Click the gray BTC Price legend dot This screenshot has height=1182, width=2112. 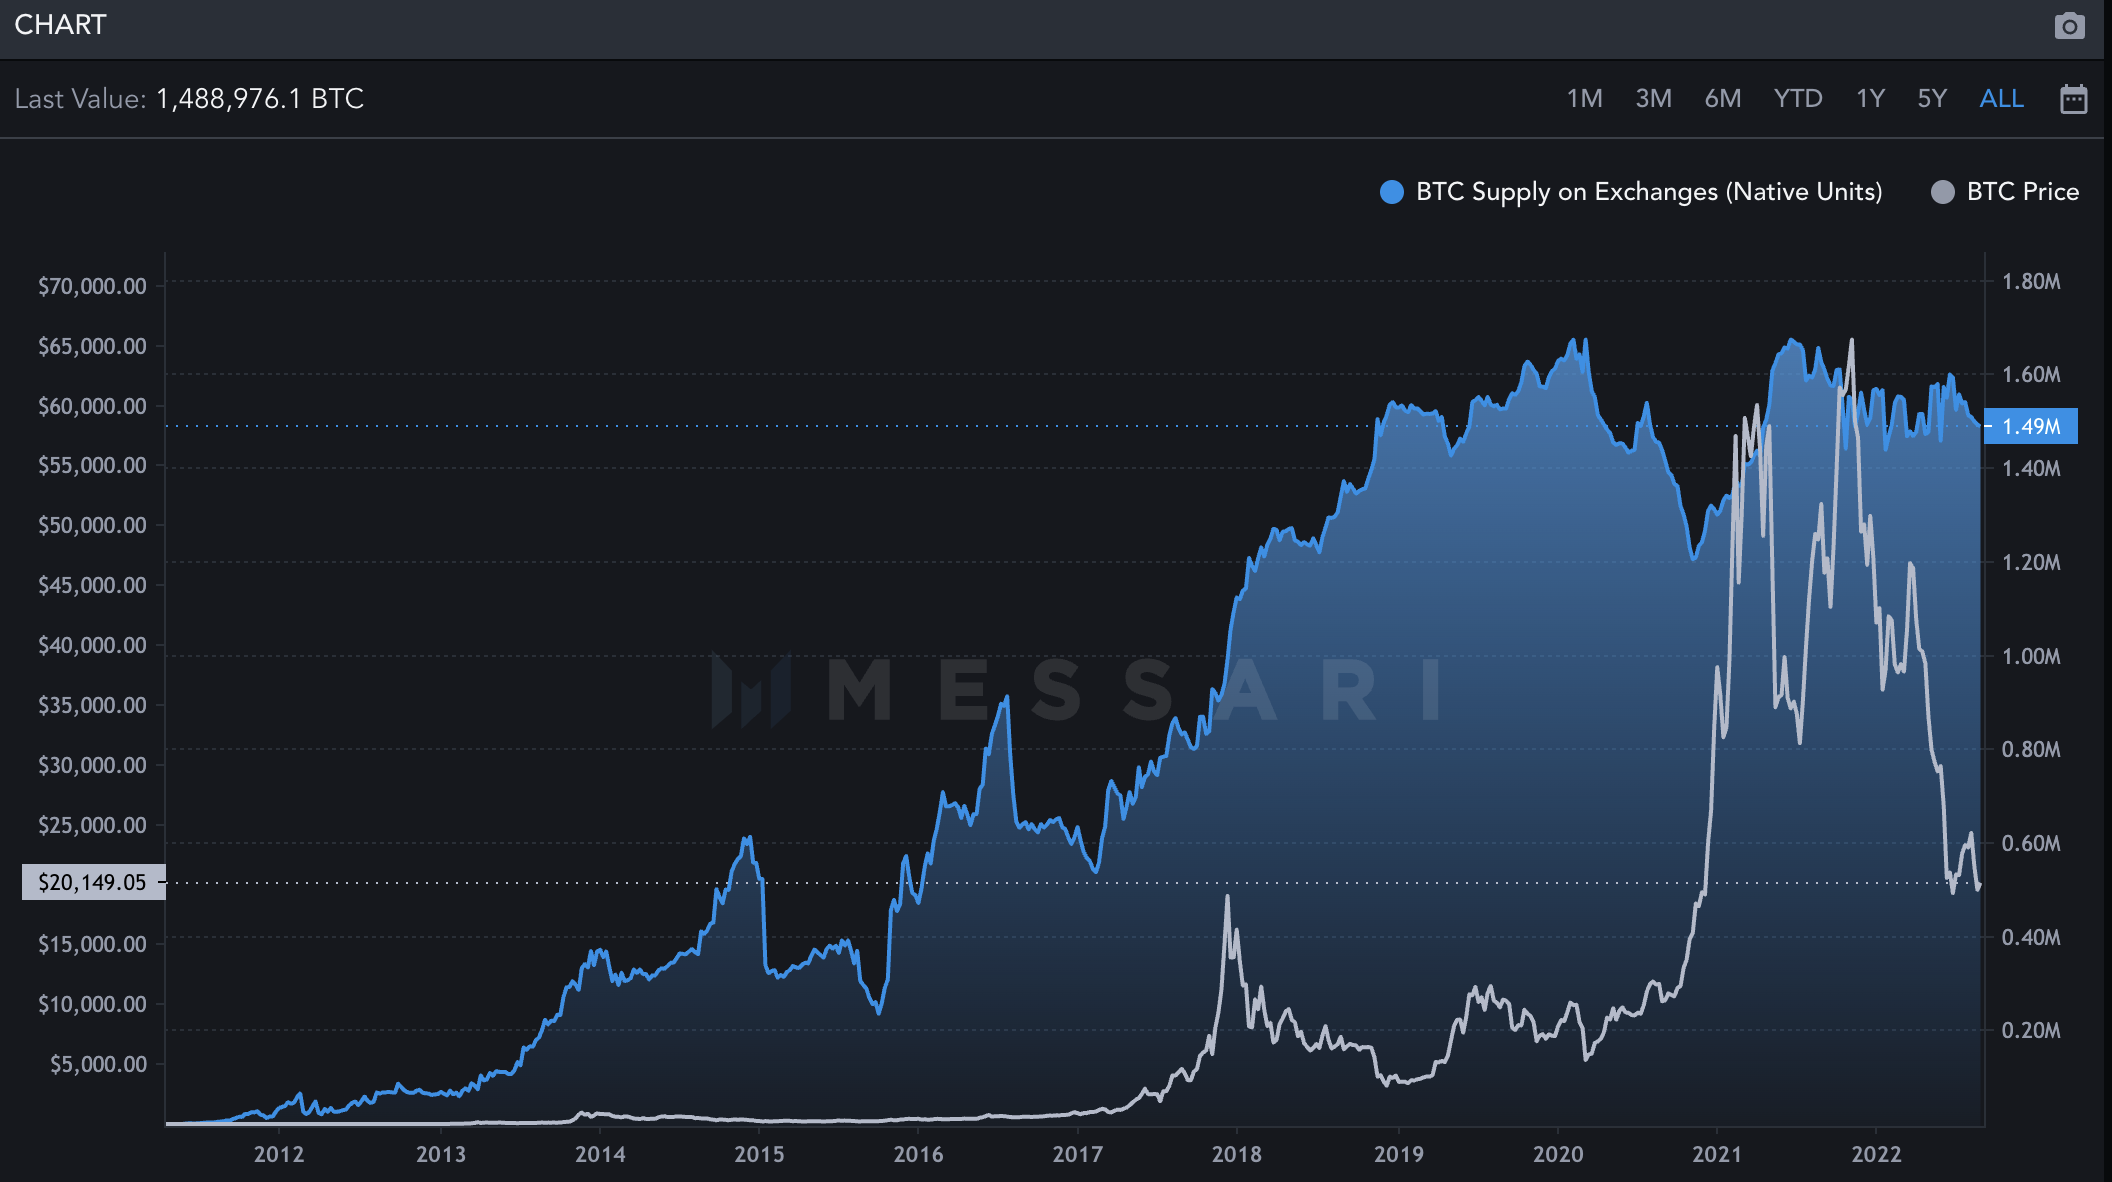pyautogui.click(x=1942, y=192)
